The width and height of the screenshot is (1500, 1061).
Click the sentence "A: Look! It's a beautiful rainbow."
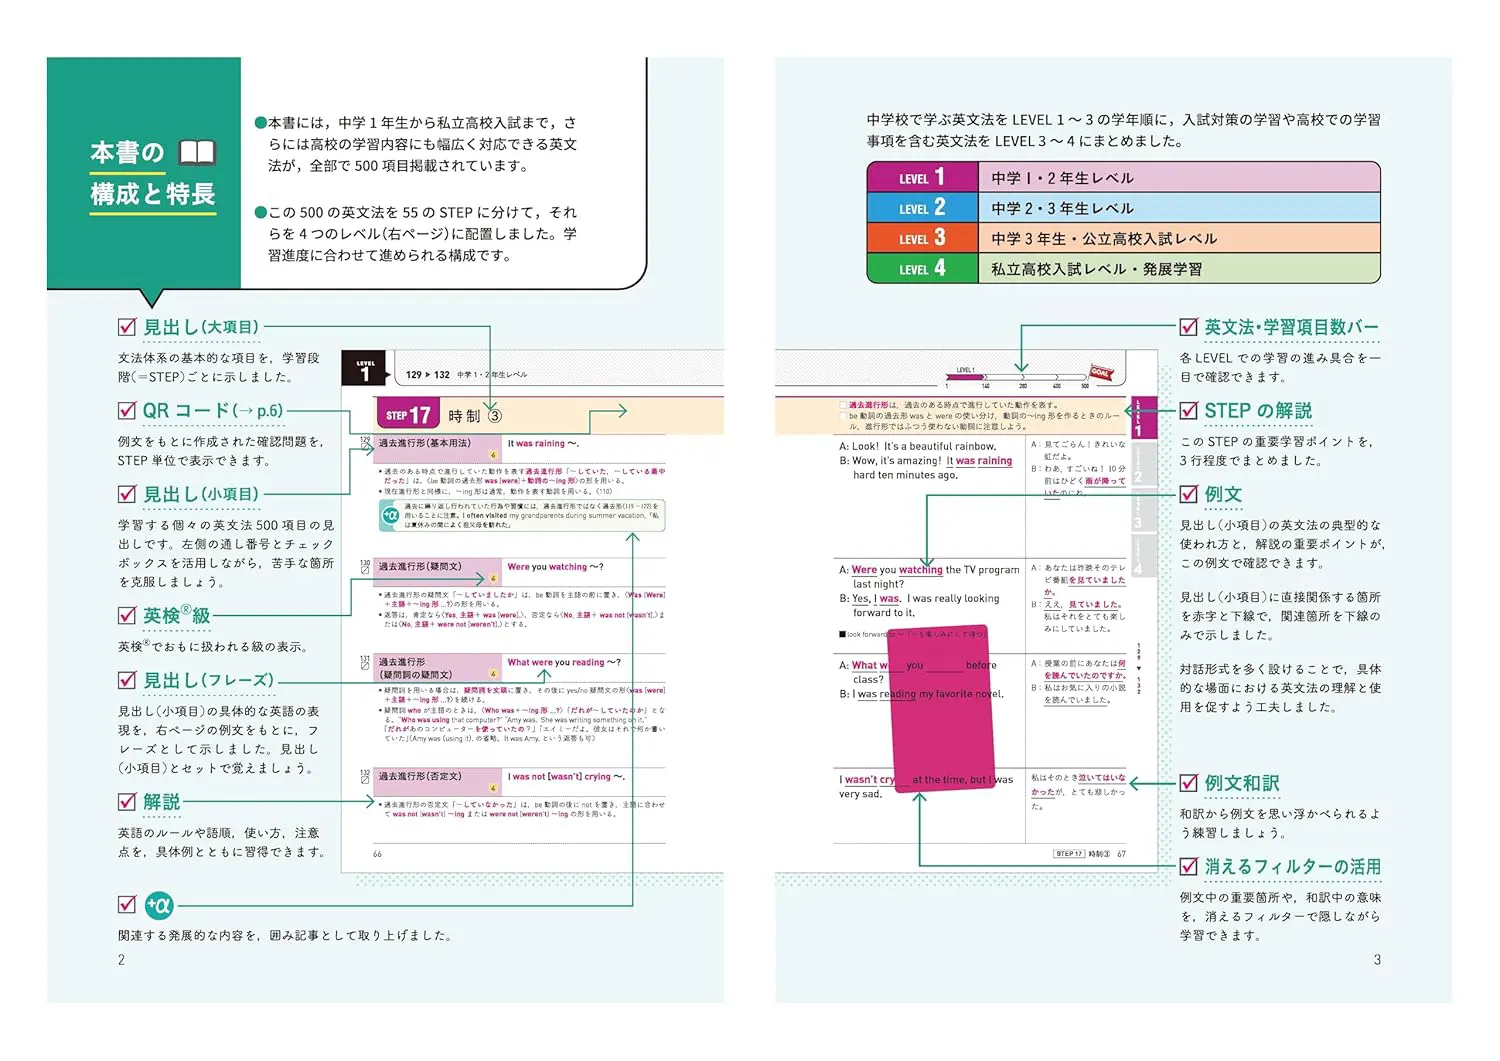(x=917, y=447)
